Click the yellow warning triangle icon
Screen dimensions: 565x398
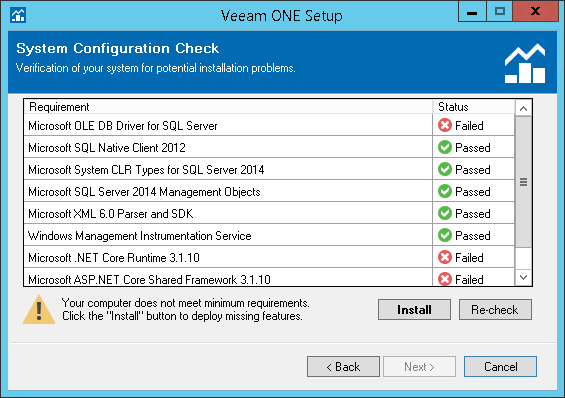pyautogui.click(x=39, y=310)
